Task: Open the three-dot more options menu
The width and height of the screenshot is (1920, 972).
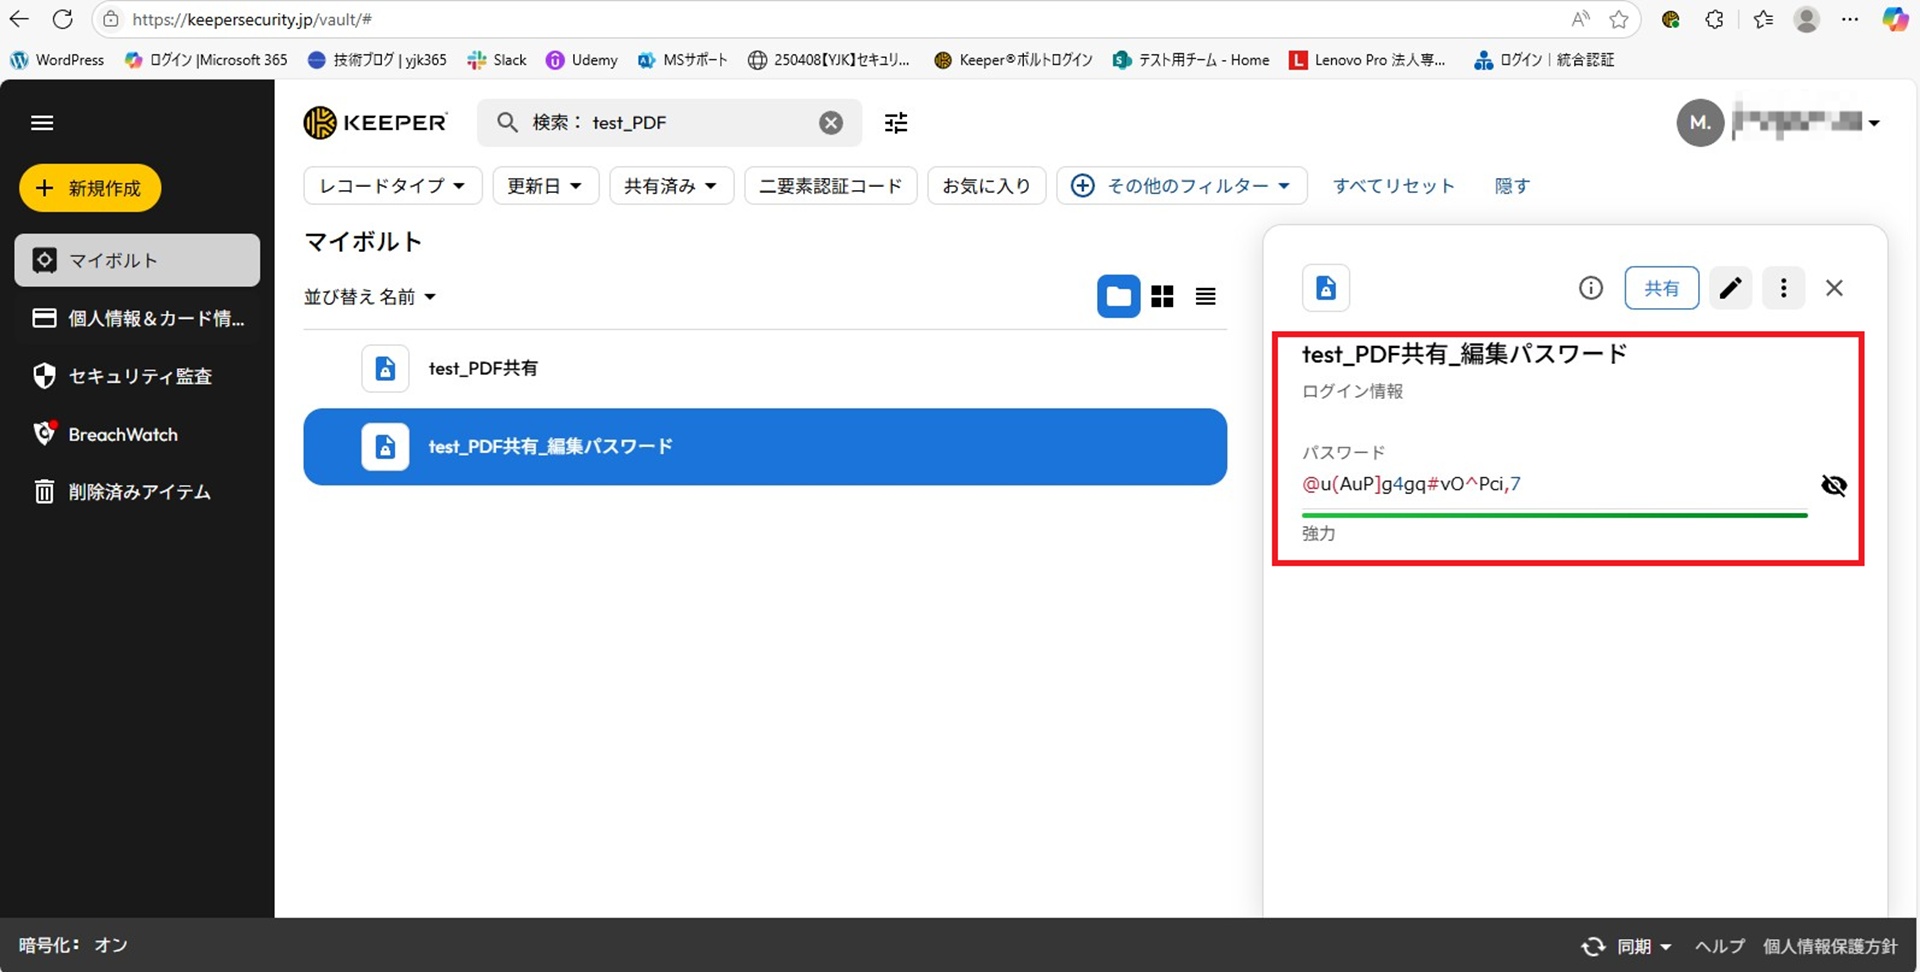Action: pos(1783,288)
